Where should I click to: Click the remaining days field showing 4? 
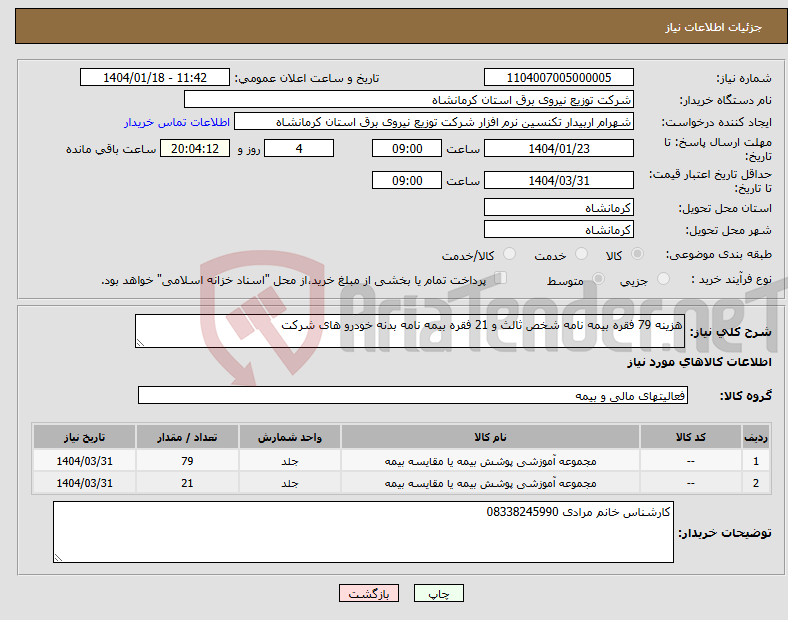pyautogui.click(x=299, y=148)
